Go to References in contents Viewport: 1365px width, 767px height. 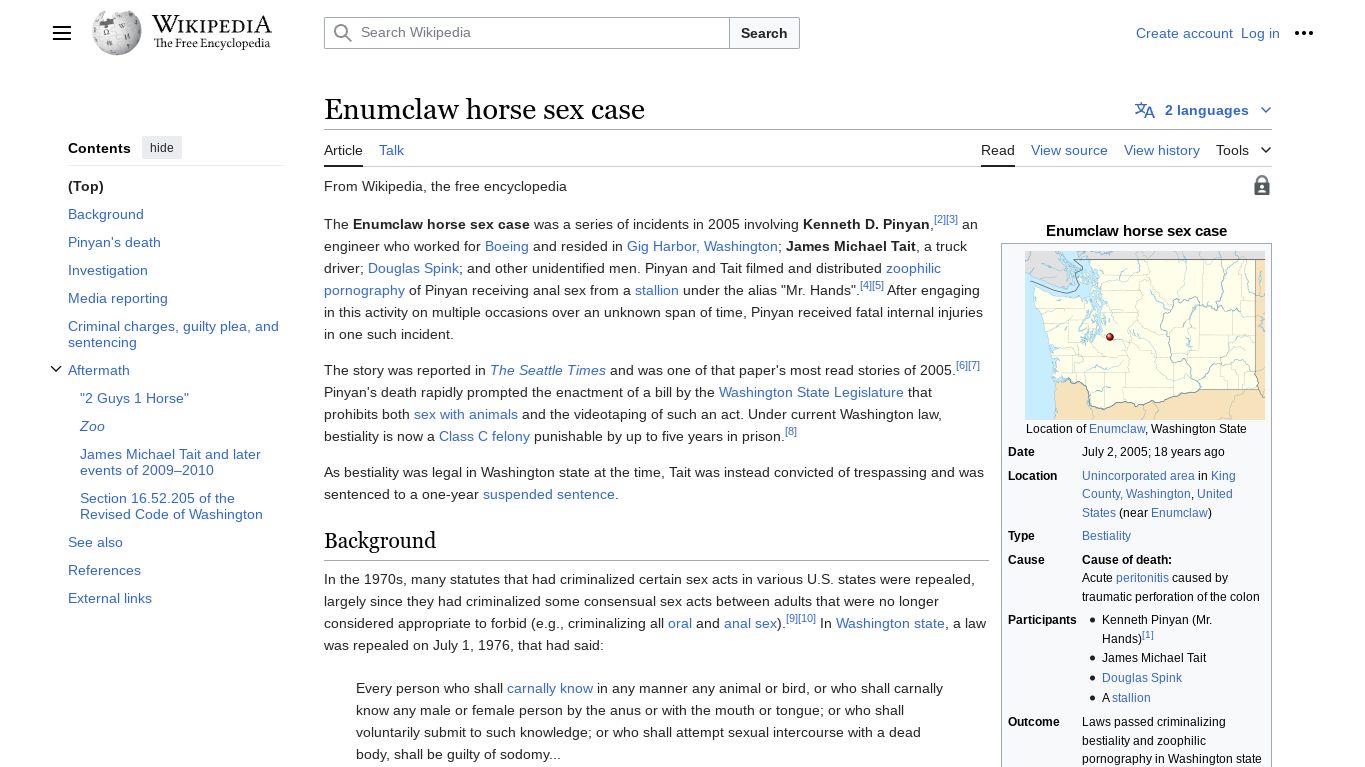[x=104, y=570]
